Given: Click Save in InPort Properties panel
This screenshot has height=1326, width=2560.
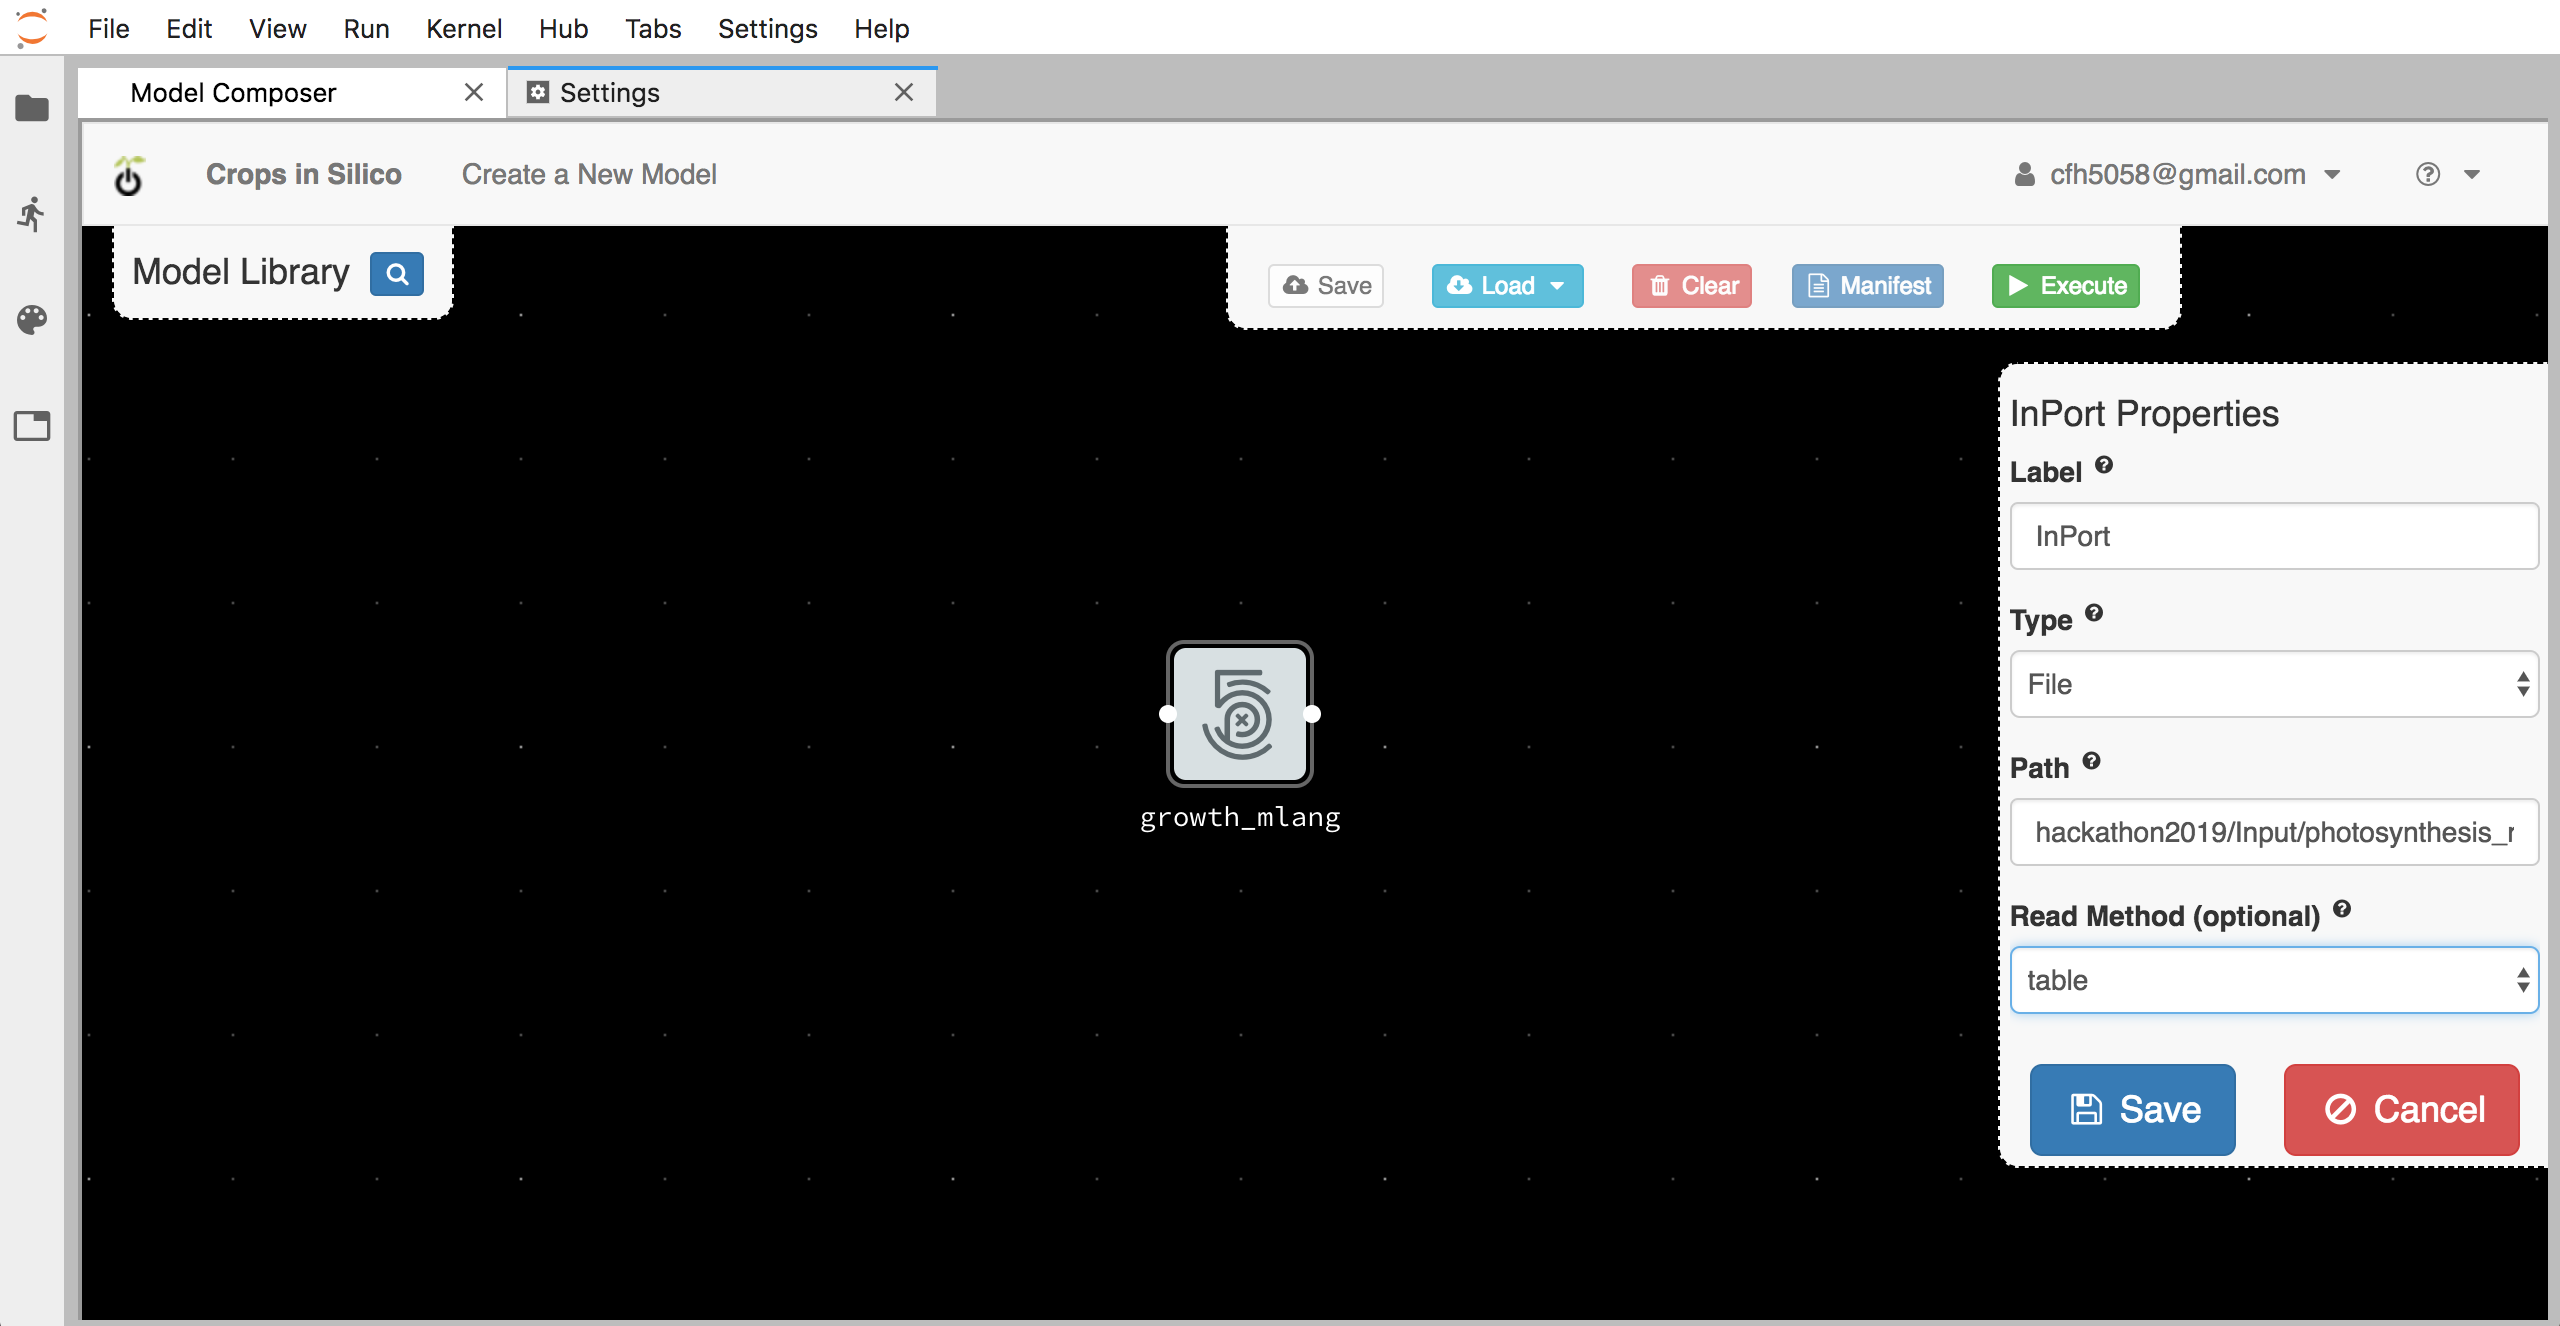Looking at the screenshot, I should (x=2134, y=1110).
